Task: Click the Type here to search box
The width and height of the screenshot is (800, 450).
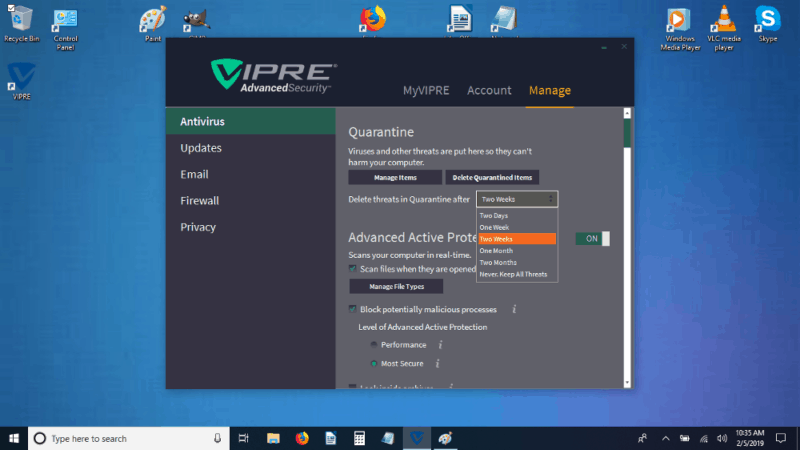Action: [129, 438]
